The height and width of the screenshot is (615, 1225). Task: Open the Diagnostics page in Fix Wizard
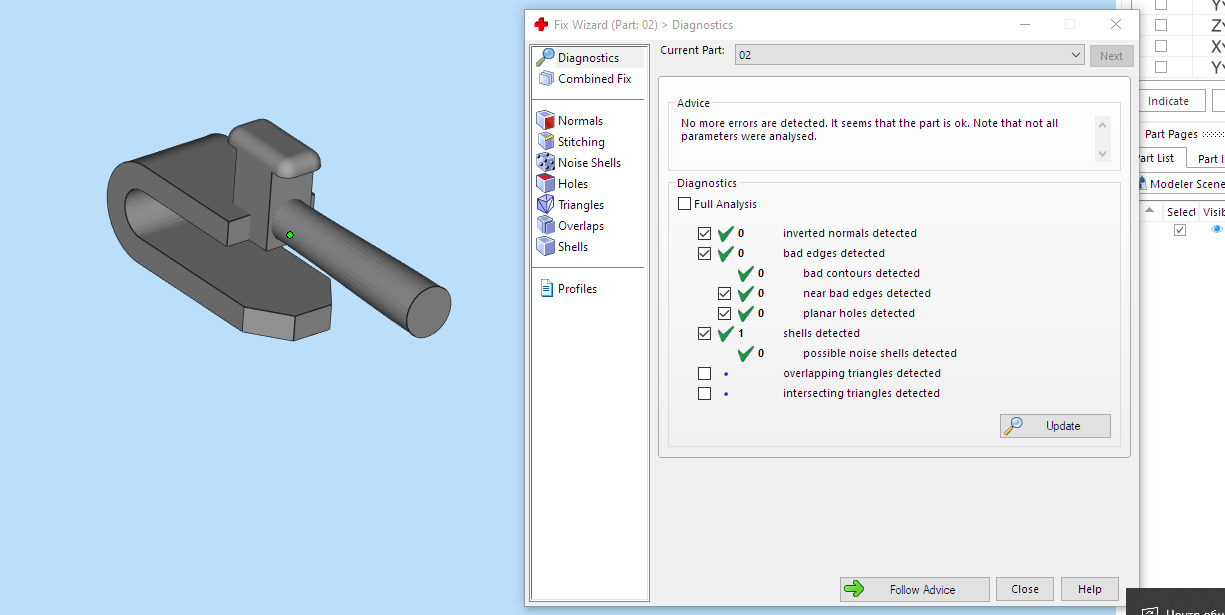(x=588, y=58)
